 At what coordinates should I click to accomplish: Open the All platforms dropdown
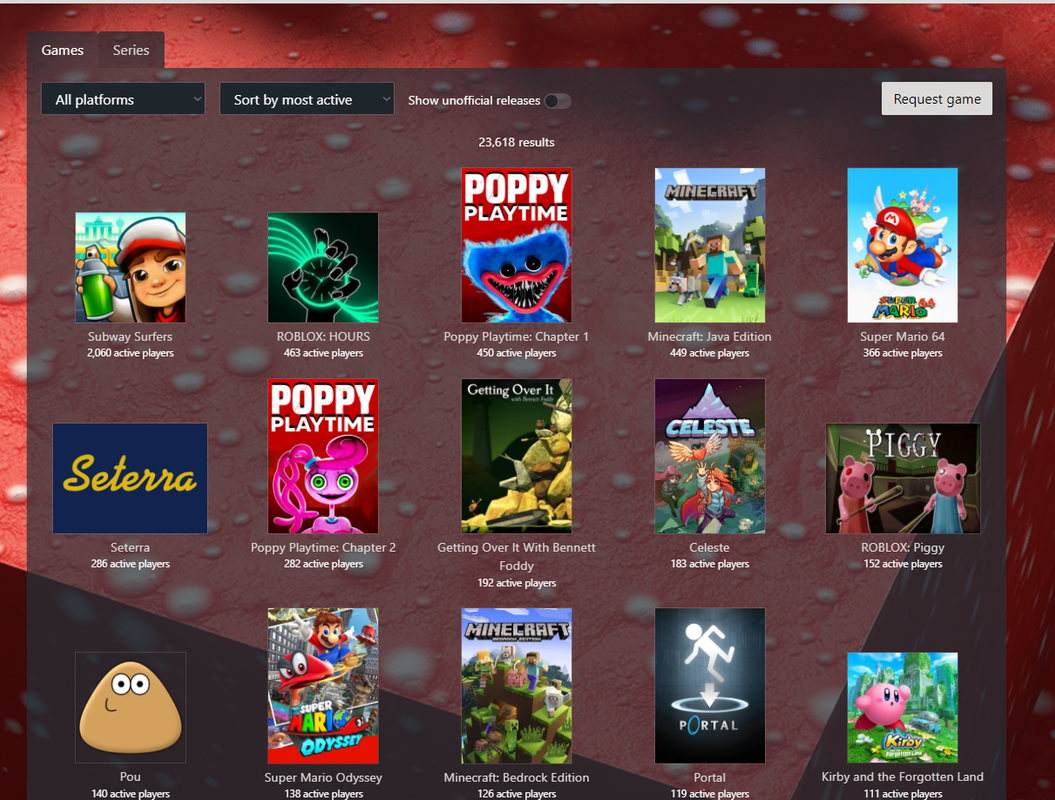(x=123, y=100)
